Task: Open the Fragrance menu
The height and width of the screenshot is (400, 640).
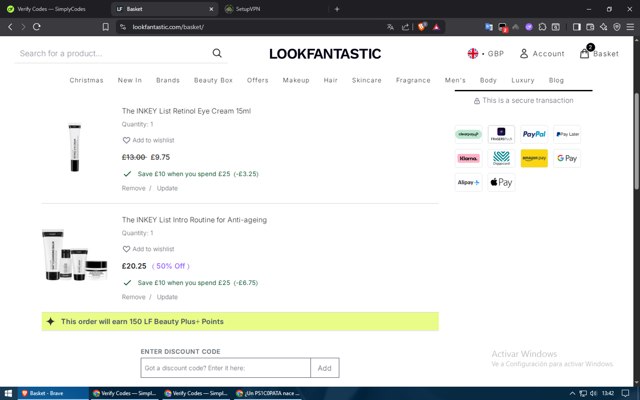Action: pos(413,80)
